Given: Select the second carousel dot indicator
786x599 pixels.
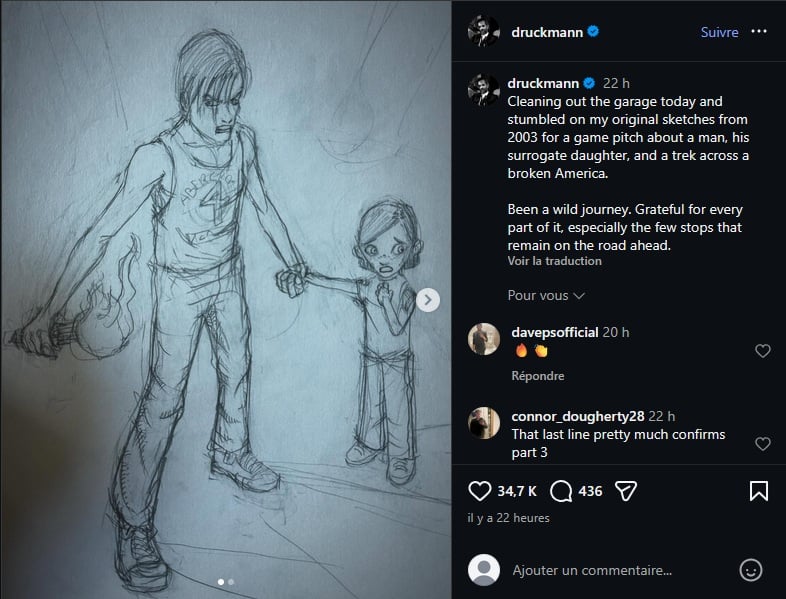Looking at the screenshot, I should click(231, 581).
